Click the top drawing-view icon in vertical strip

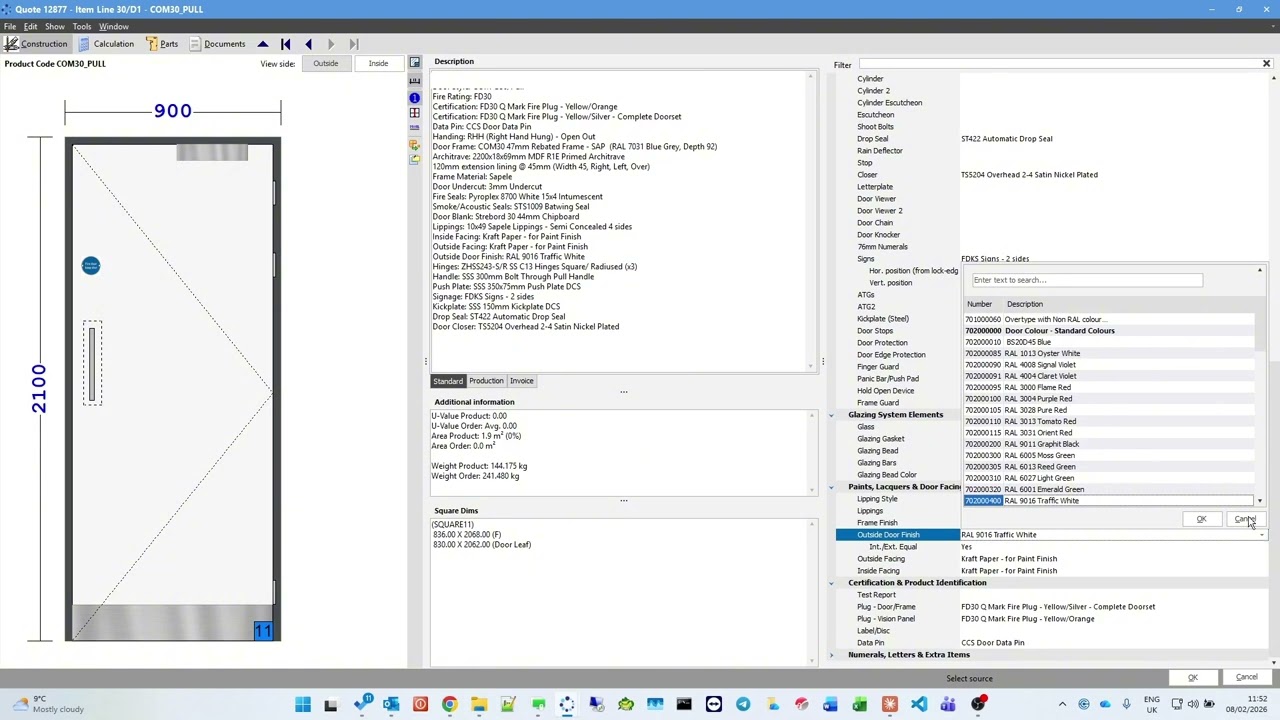pyautogui.click(x=414, y=63)
